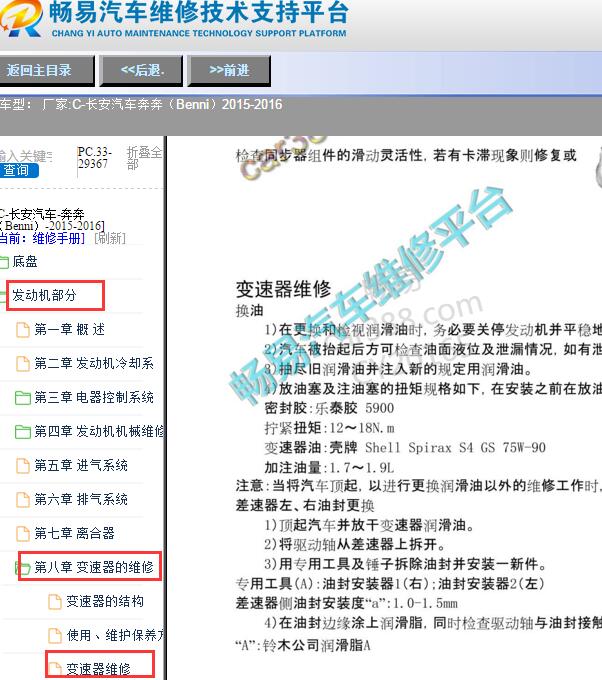Click the folder icon beside 第八章 变速器的维修
The image size is (602, 680).
[23, 567]
